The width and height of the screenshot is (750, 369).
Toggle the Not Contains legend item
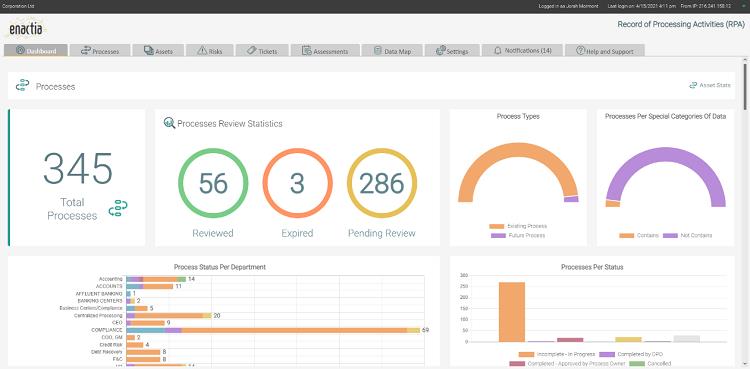pyautogui.click(x=687, y=235)
